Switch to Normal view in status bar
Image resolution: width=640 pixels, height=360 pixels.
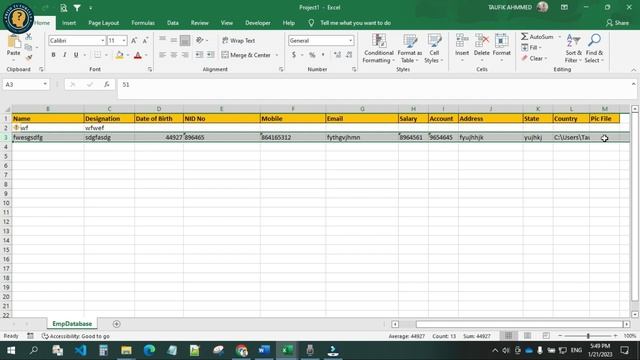(508, 336)
